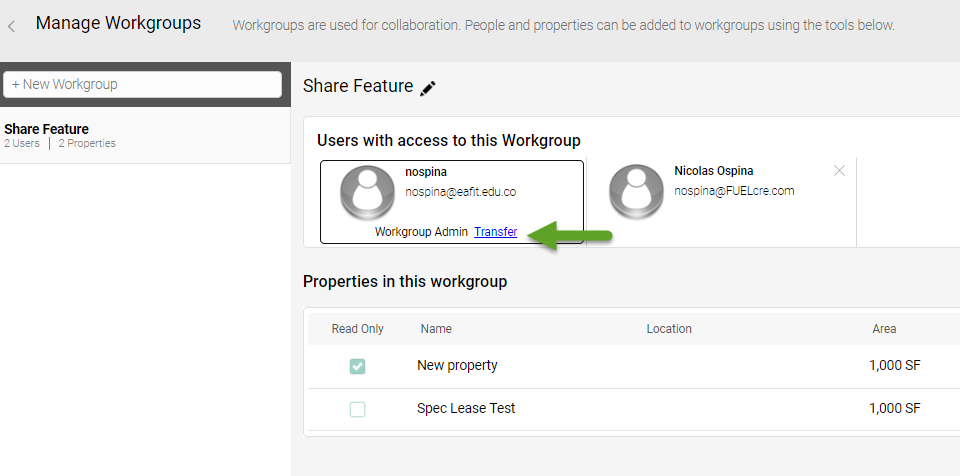Remove Nicolas Ospina using the X icon
The width and height of the screenshot is (960, 476).
[x=839, y=171]
